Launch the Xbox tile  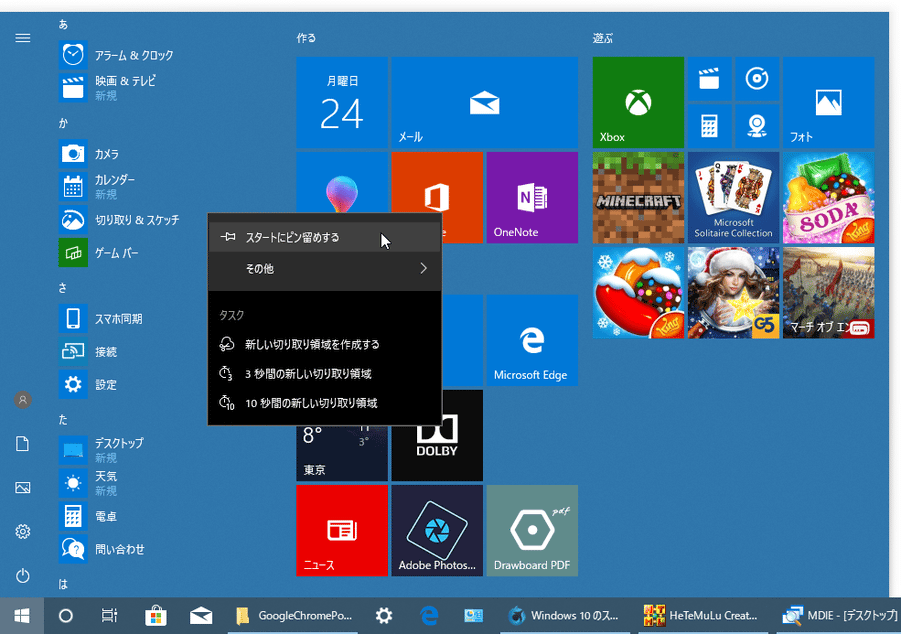coord(638,102)
